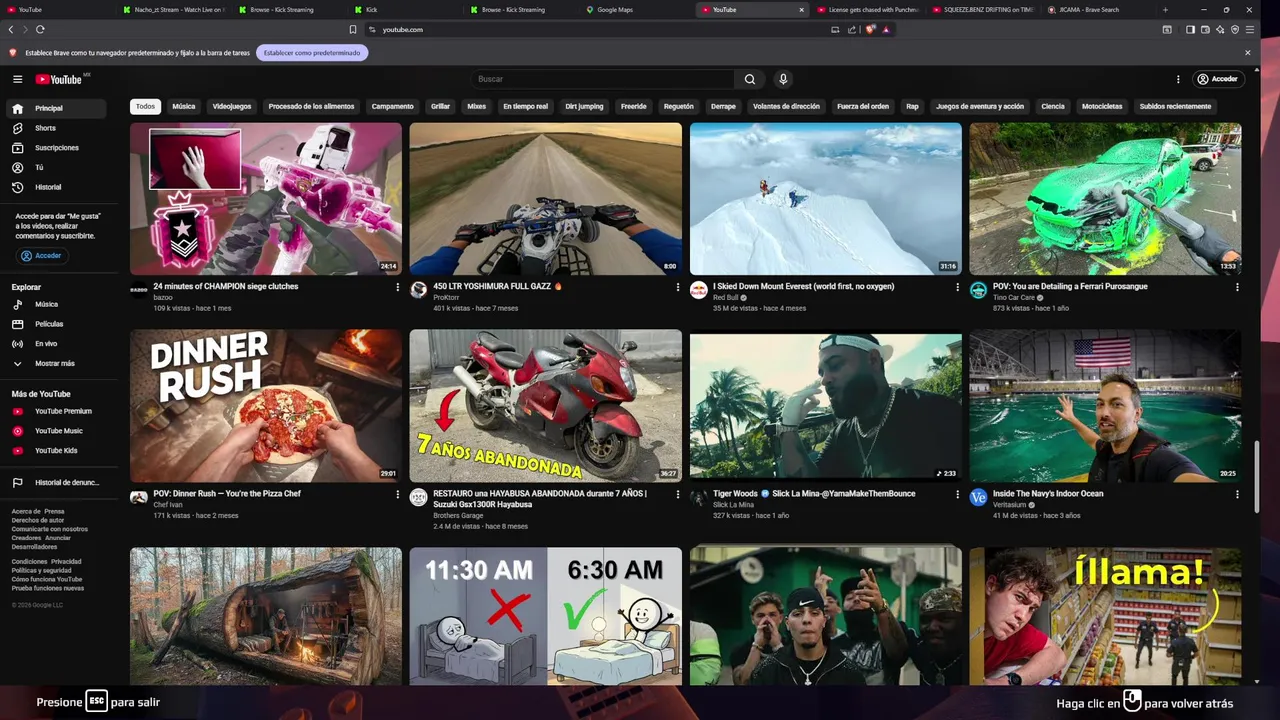Screen dimensions: 1280x720
Task: Open YouTube settings three-dot menu in header
Action: click(1178, 79)
